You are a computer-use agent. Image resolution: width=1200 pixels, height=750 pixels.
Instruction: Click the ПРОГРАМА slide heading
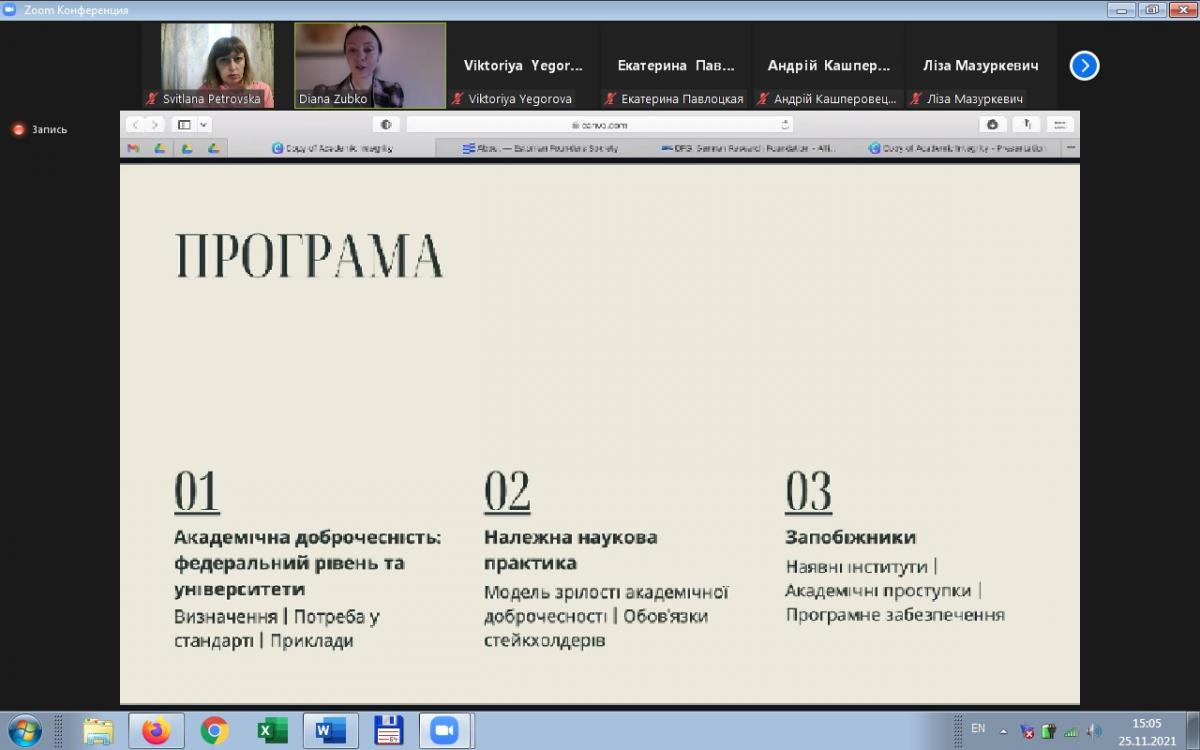click(309, 256)
